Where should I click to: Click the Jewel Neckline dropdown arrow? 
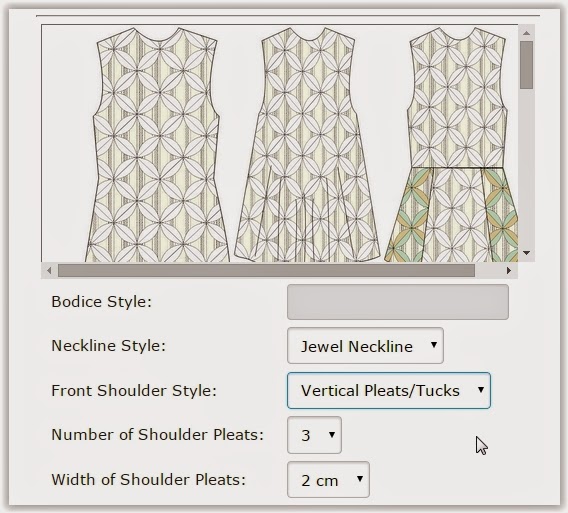click(434, 345)
